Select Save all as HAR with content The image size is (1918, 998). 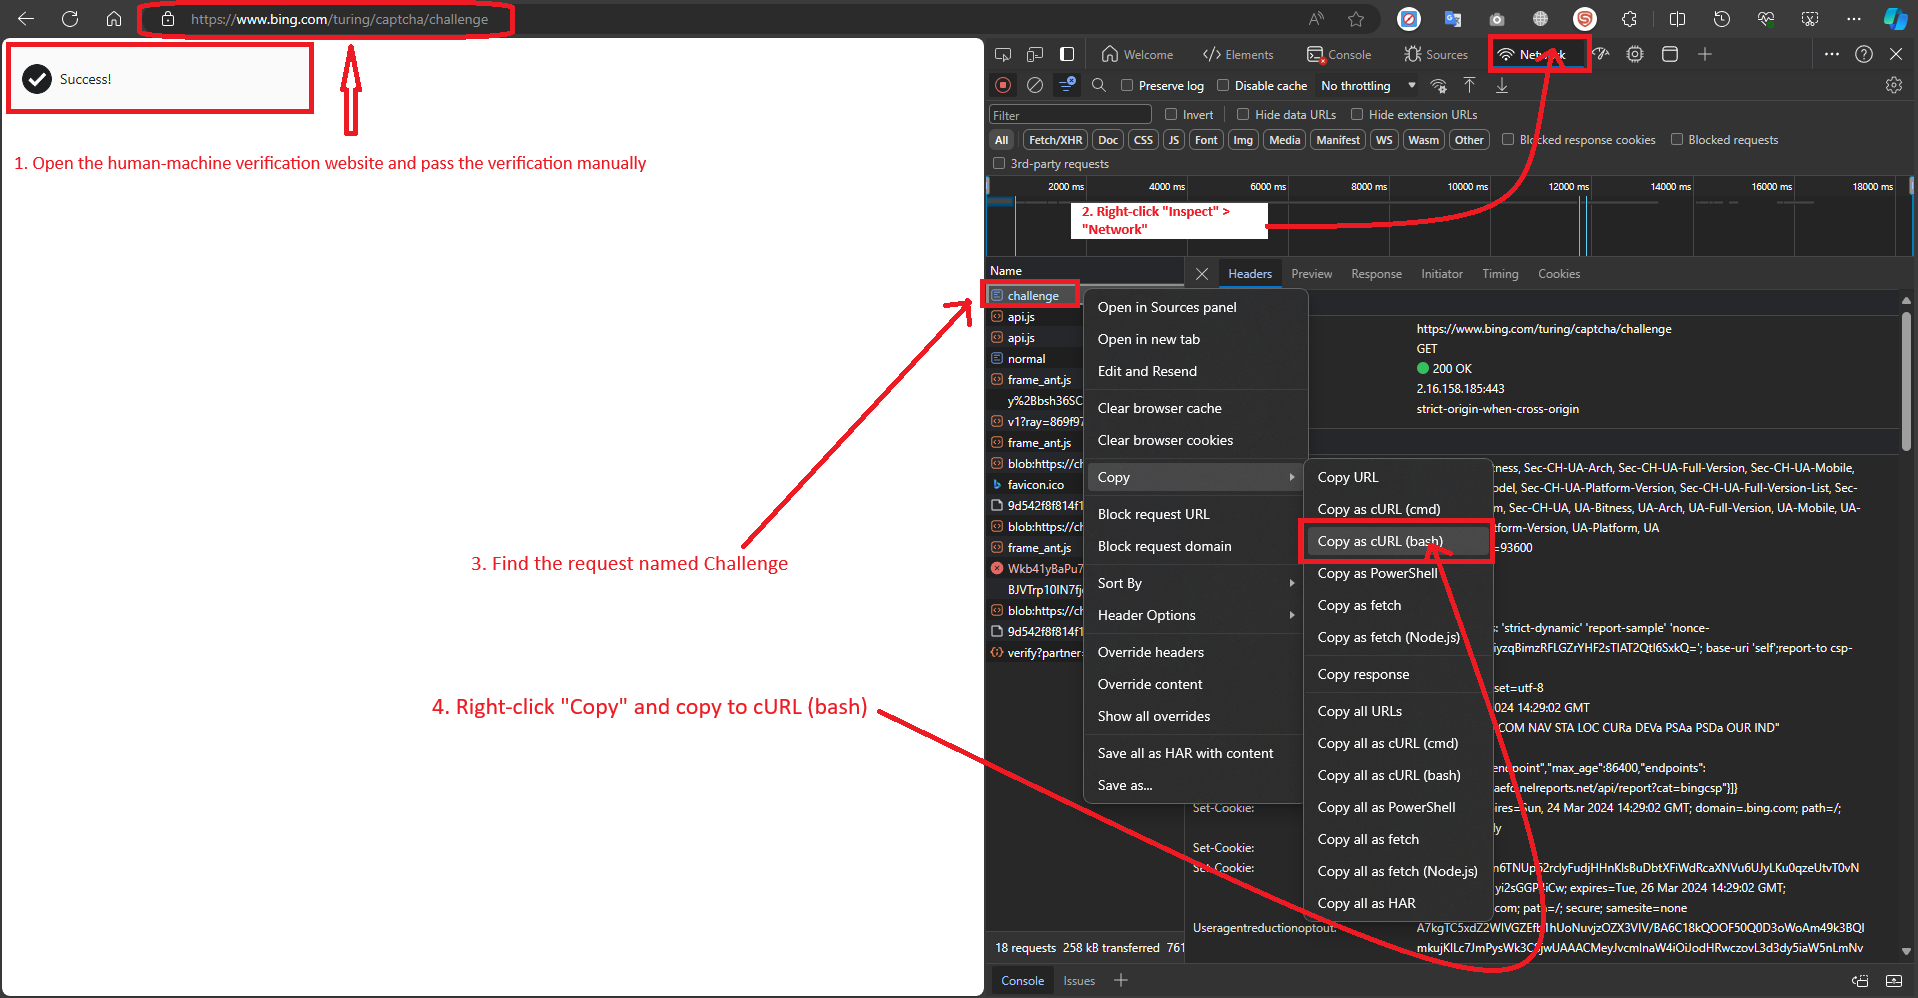pos(1196,753)
